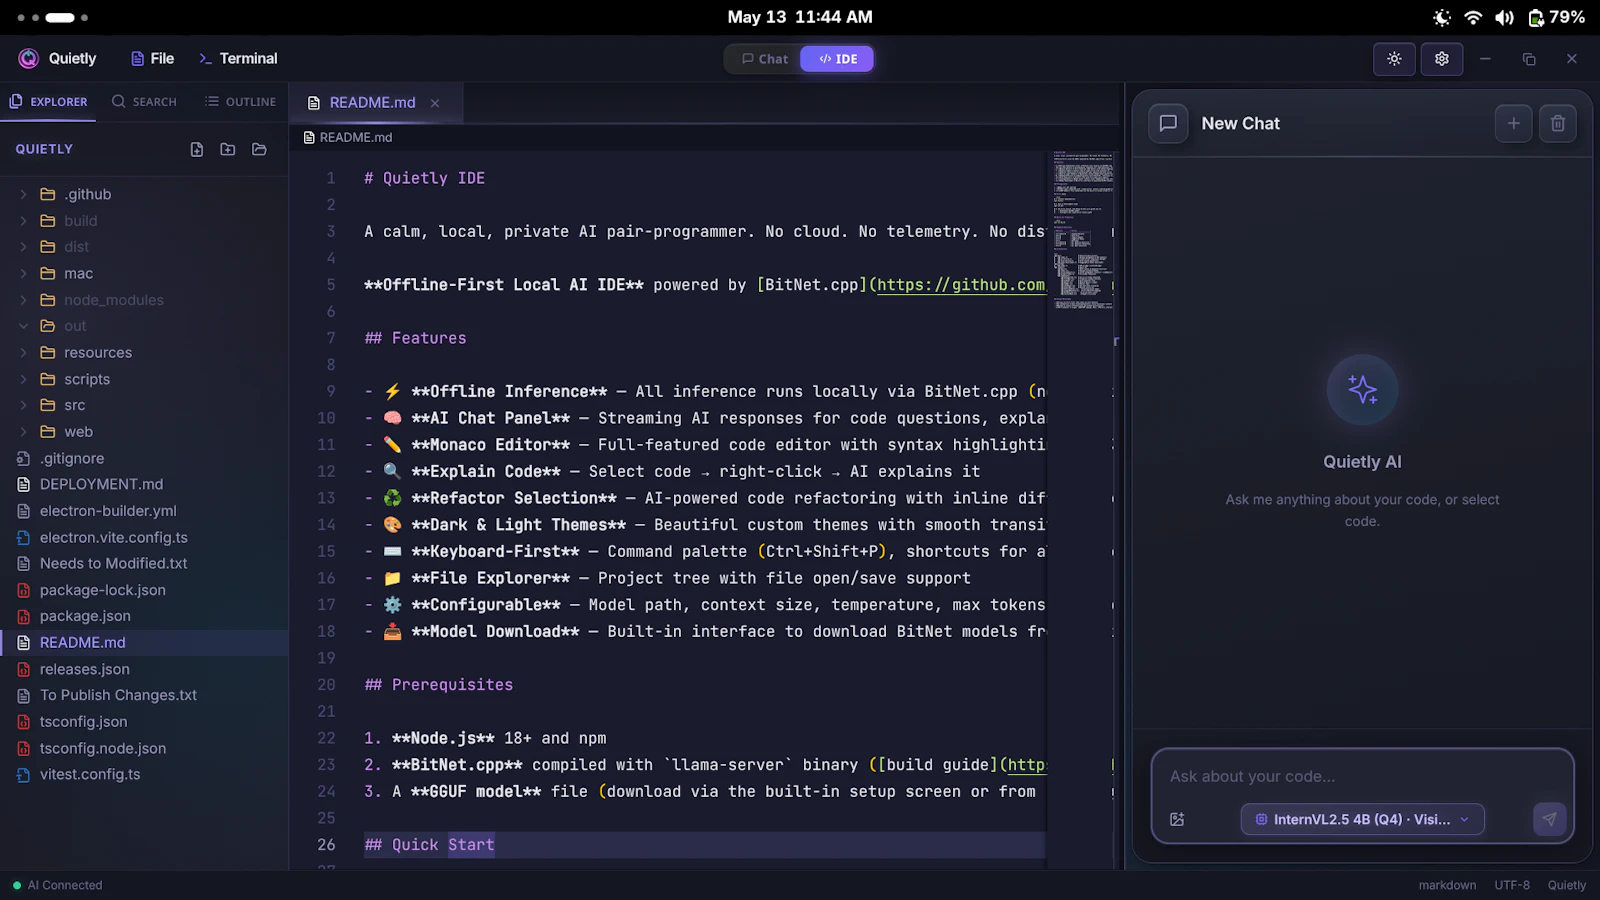Screen dimensions: 1600x900
Task: Click the README.md breadcrumb above the editor
Action: coord(348,138)
